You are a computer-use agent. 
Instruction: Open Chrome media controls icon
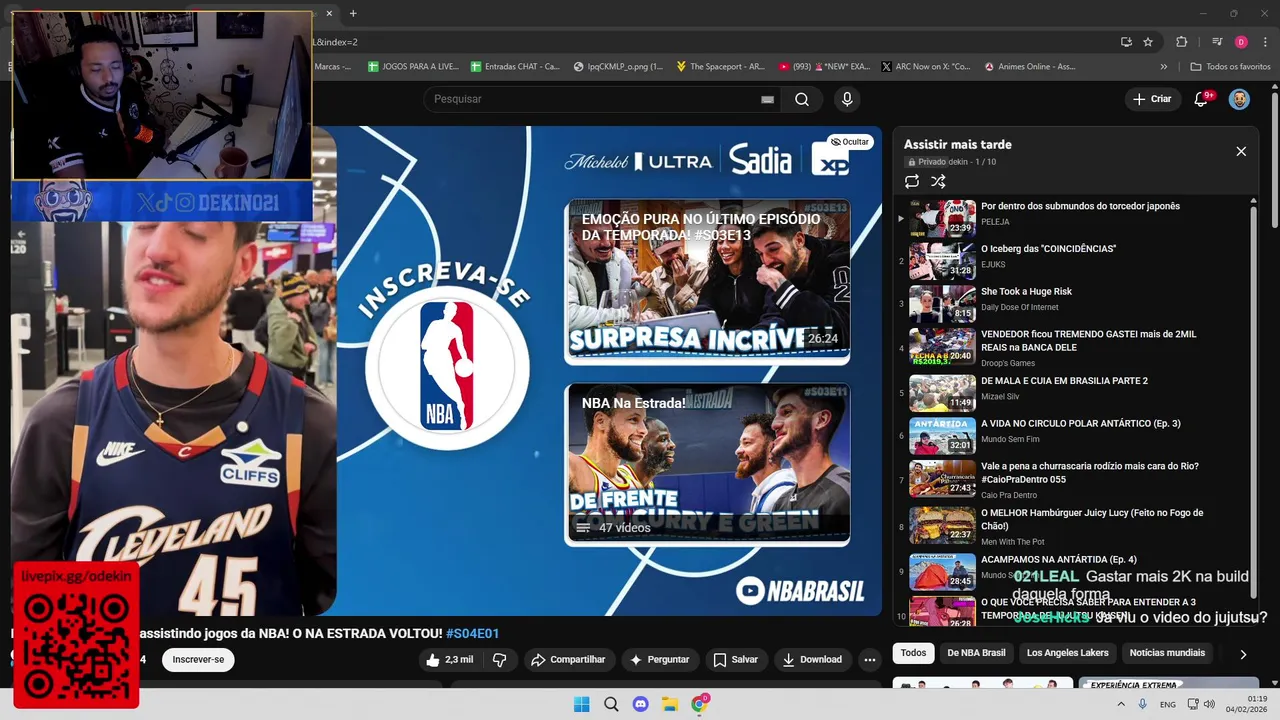coord(1217,42)
